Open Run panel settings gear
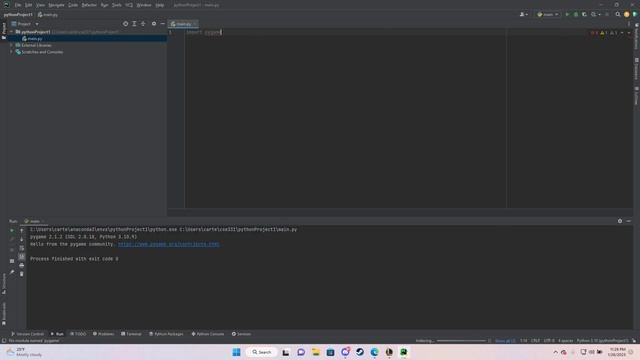This screenshot has height=360, width=640. tap(620, 221)
